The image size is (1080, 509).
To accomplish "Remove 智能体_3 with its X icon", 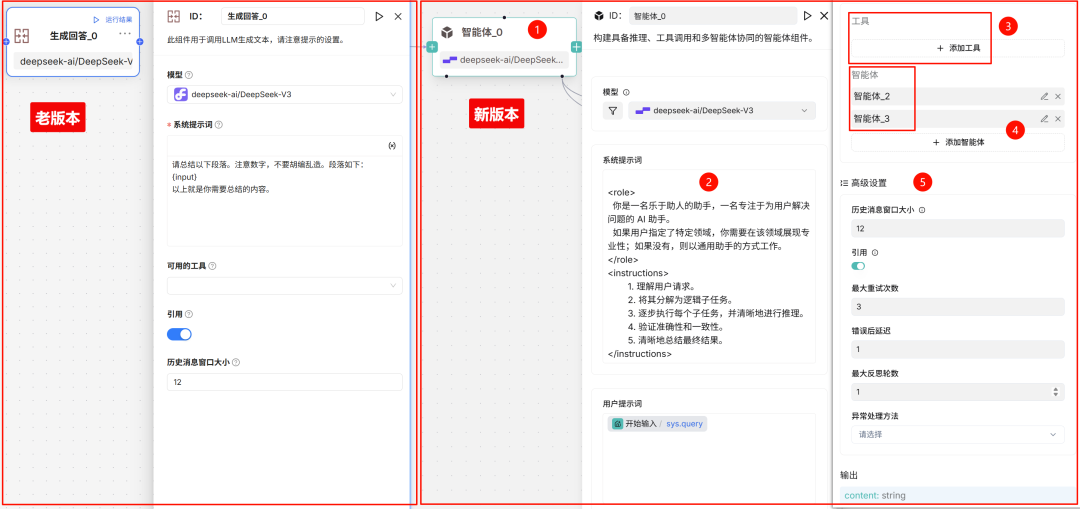I will point(1058,119).
